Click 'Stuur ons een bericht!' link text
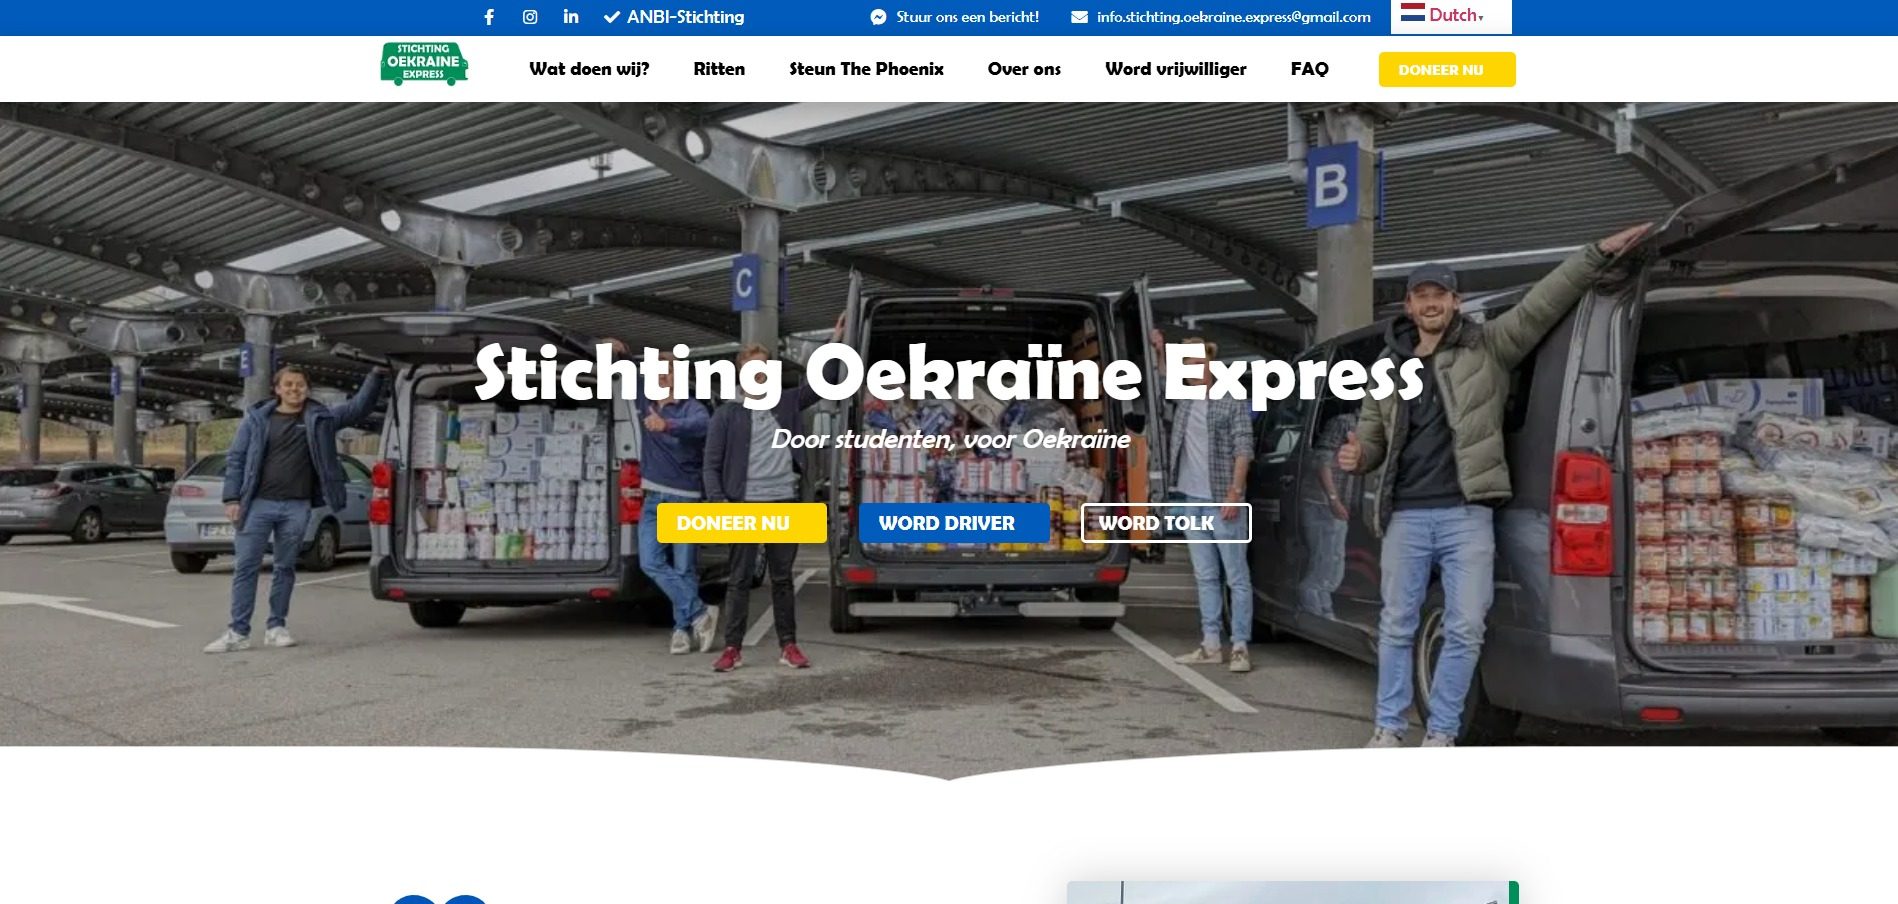Image resolution: width=1898 pixels, height=904 pixels. coord(967,17)
